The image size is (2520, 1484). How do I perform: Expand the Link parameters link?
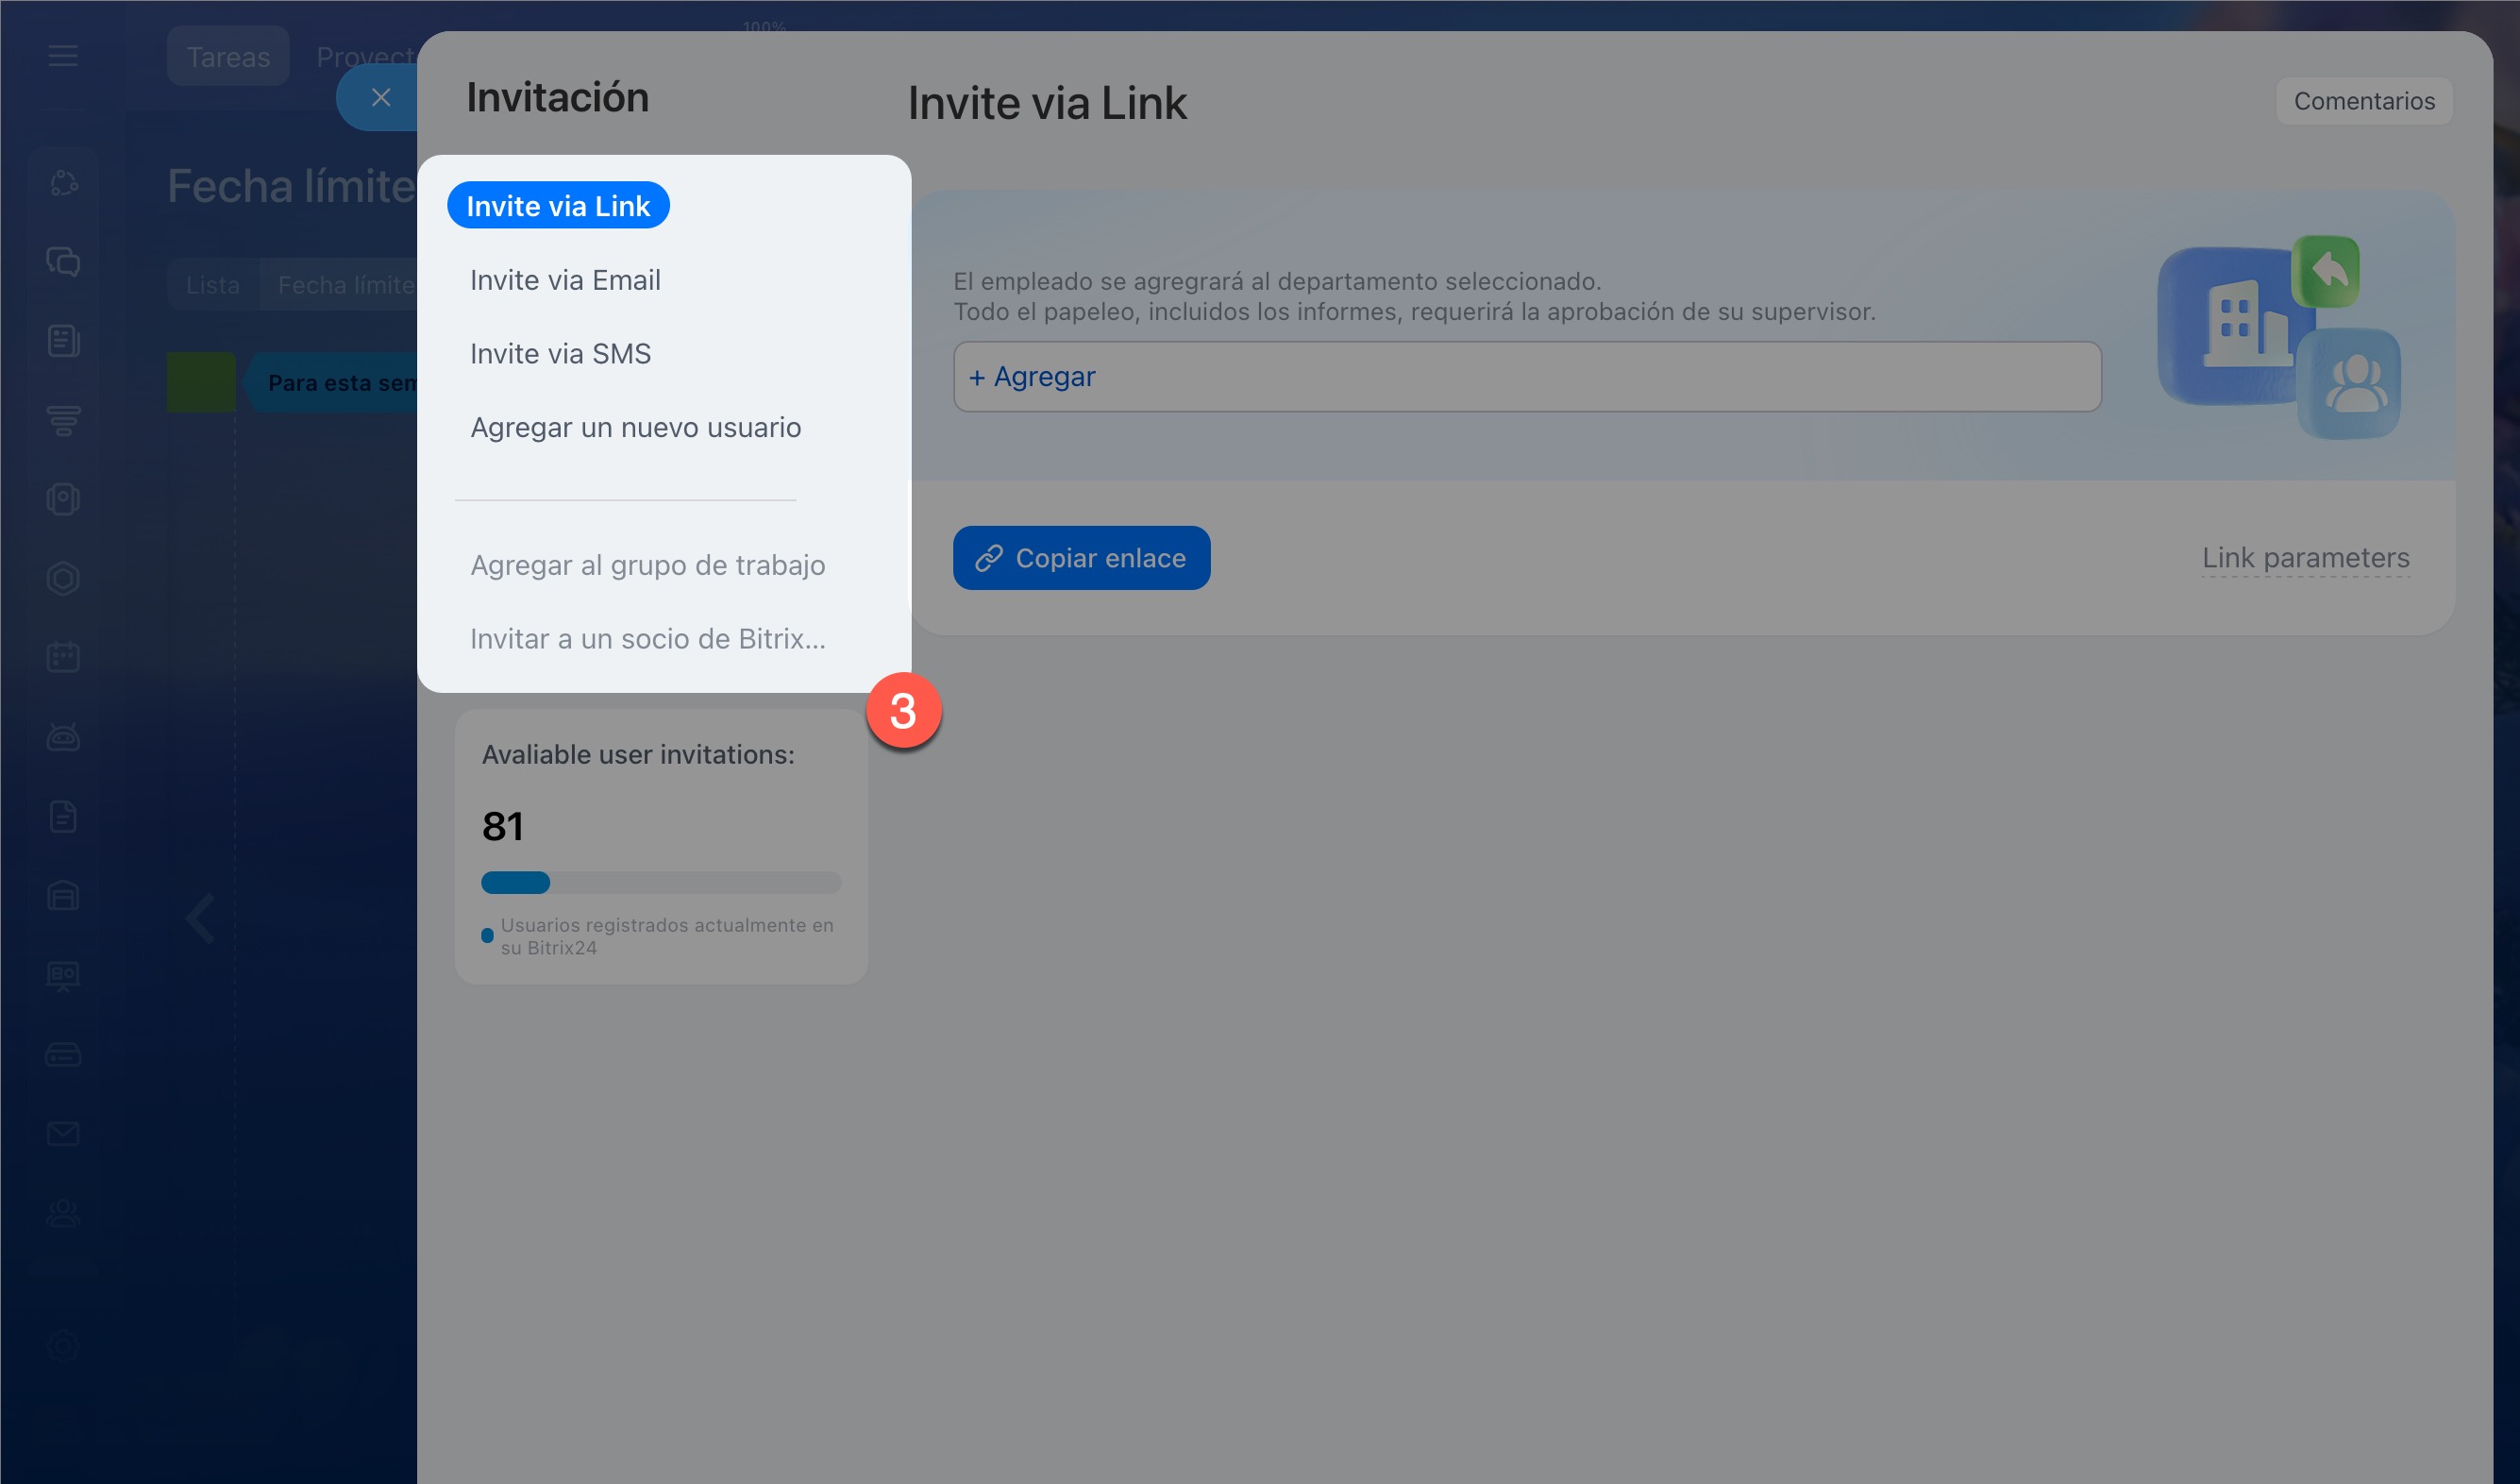pyautogui.click(x=2305, y=557)
